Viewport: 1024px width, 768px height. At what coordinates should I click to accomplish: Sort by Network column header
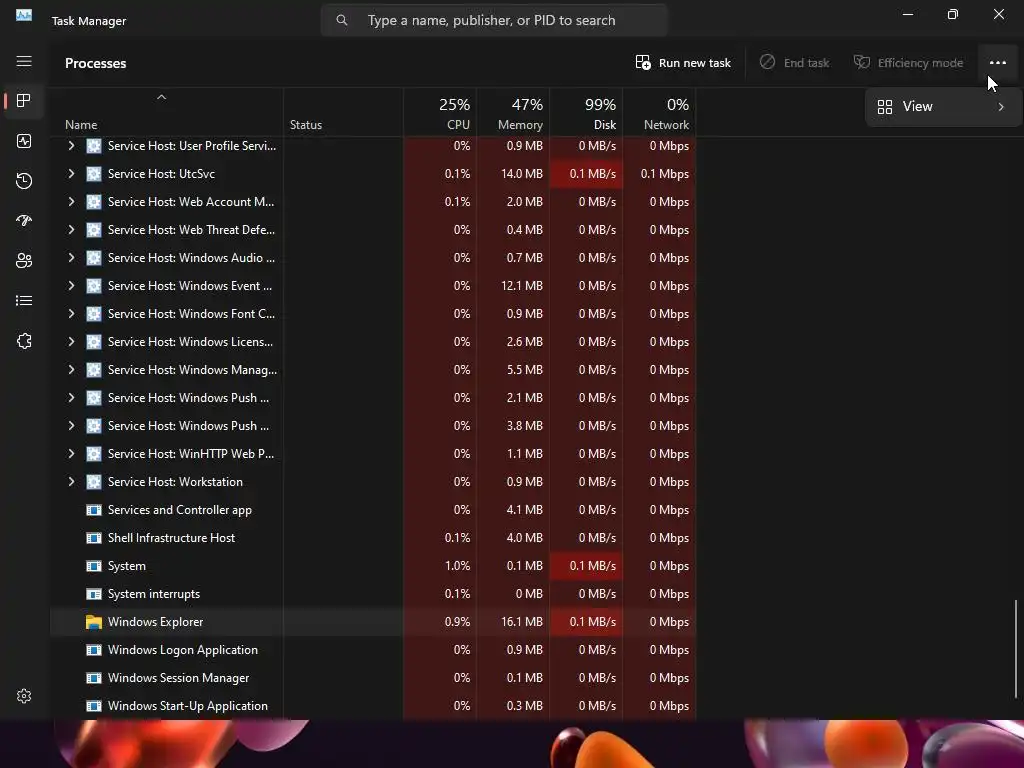(660, 112)
